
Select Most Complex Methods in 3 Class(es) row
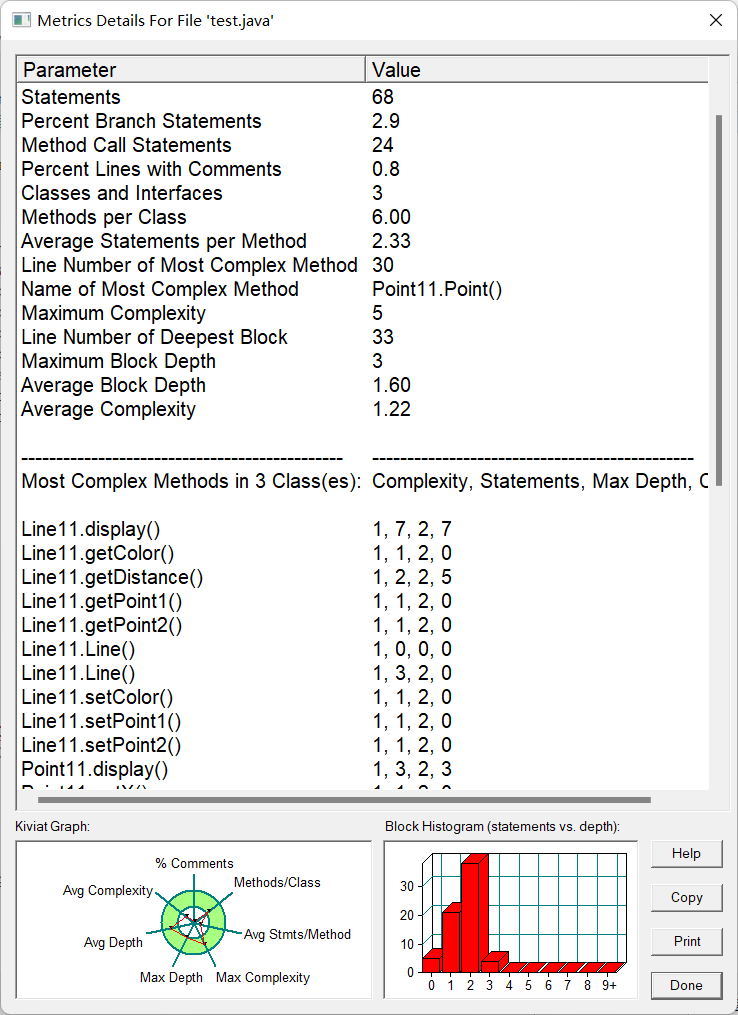pos(363,481)
